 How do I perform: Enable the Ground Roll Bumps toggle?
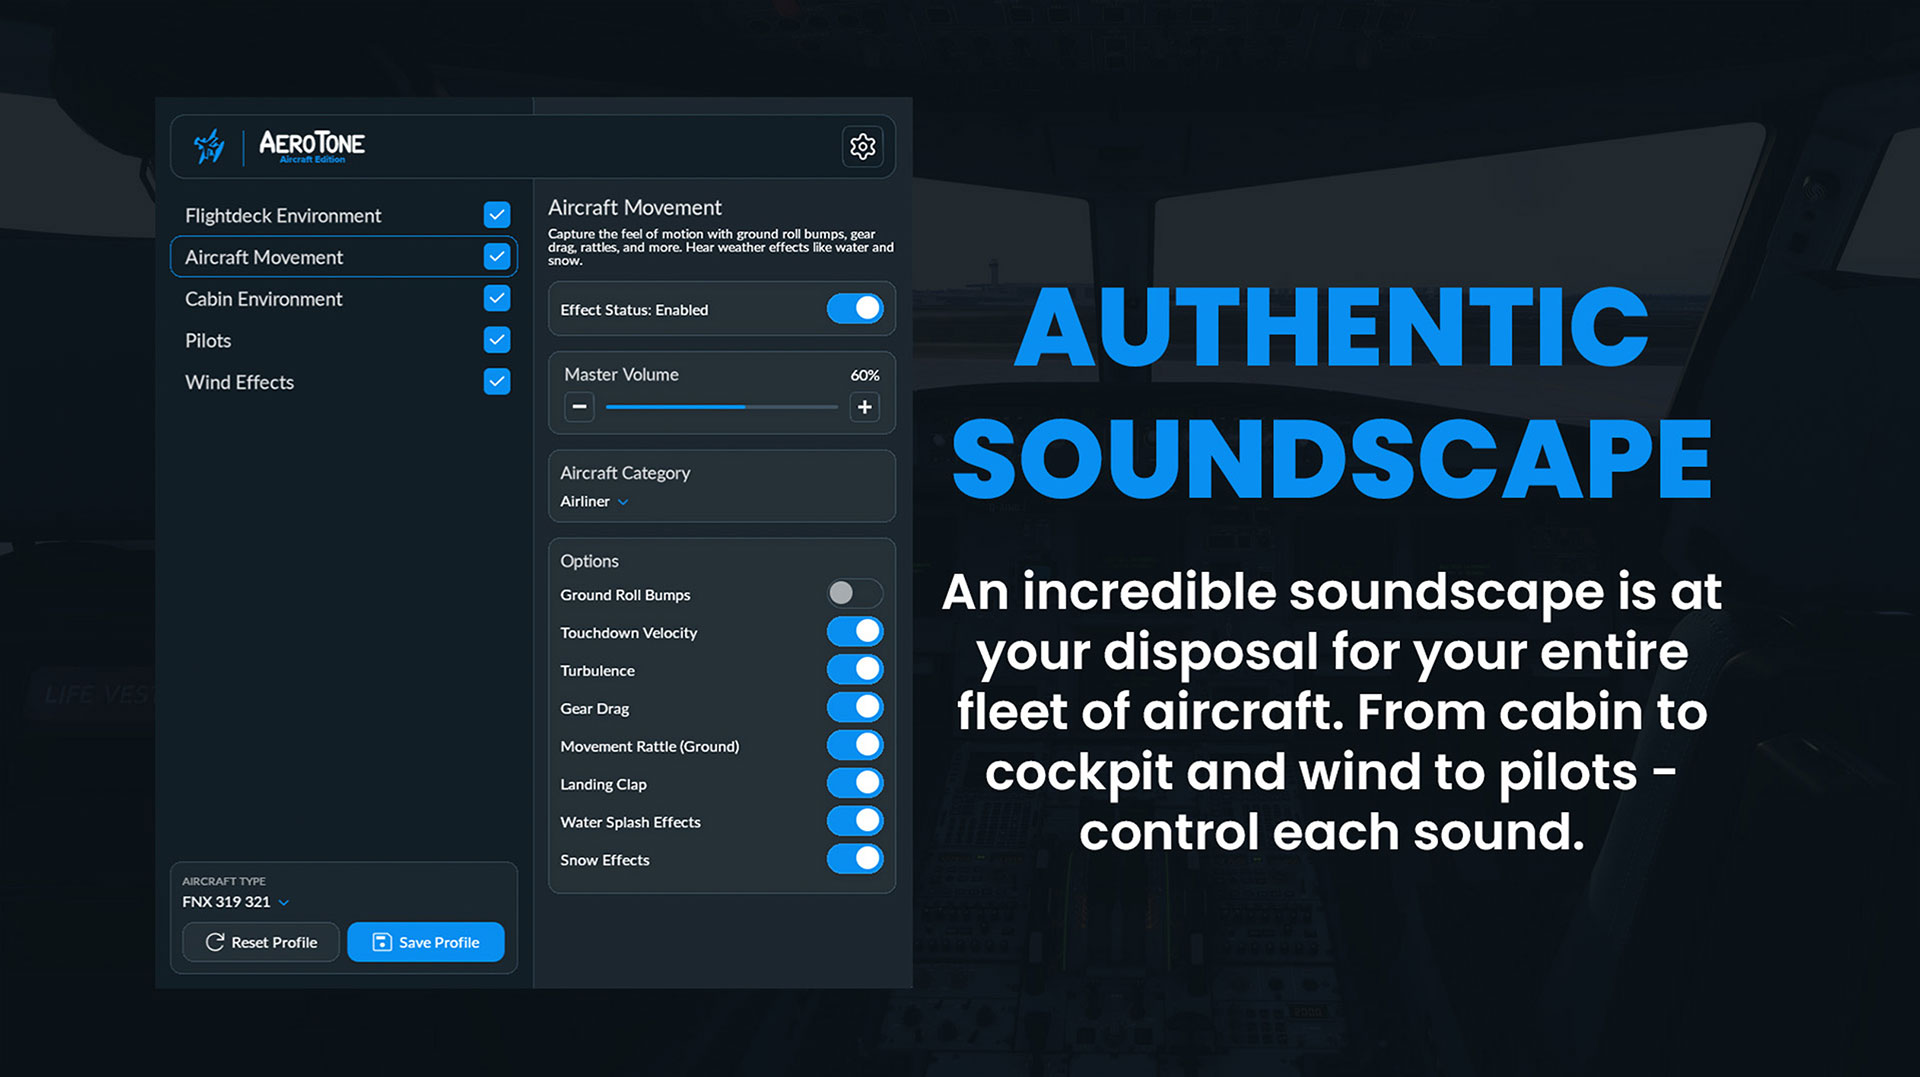pyautogui.click(x=854, y=594)
